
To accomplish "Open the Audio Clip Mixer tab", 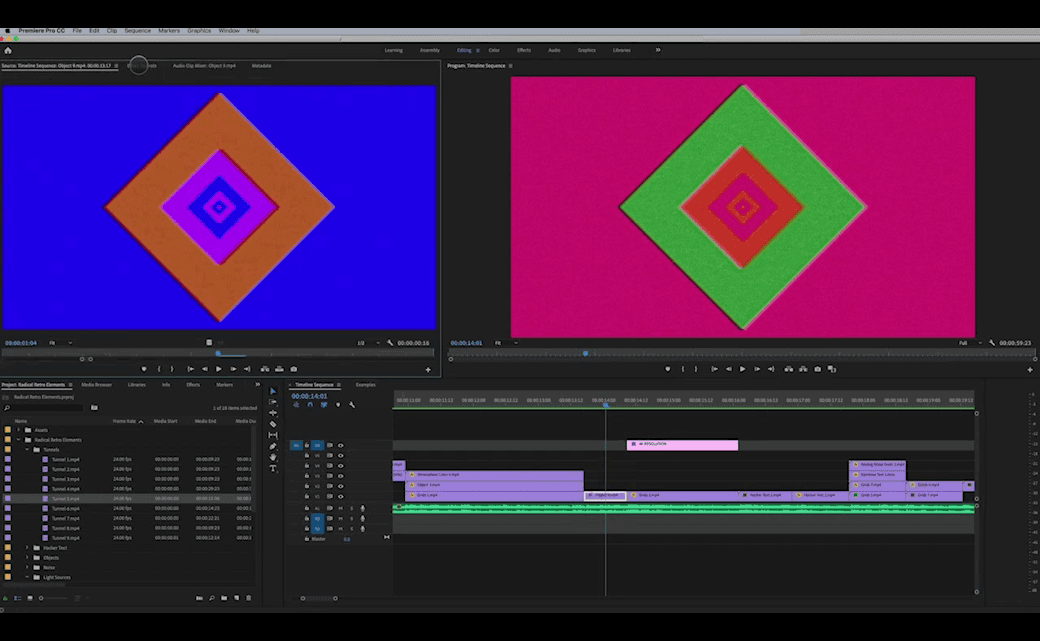I will pyautogui.click(x=204, y=66).
